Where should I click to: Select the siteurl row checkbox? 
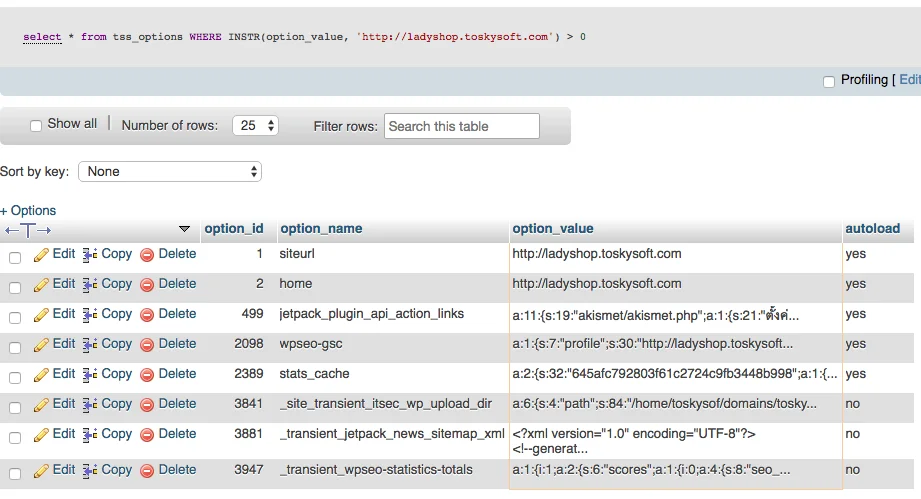point(15,258)
